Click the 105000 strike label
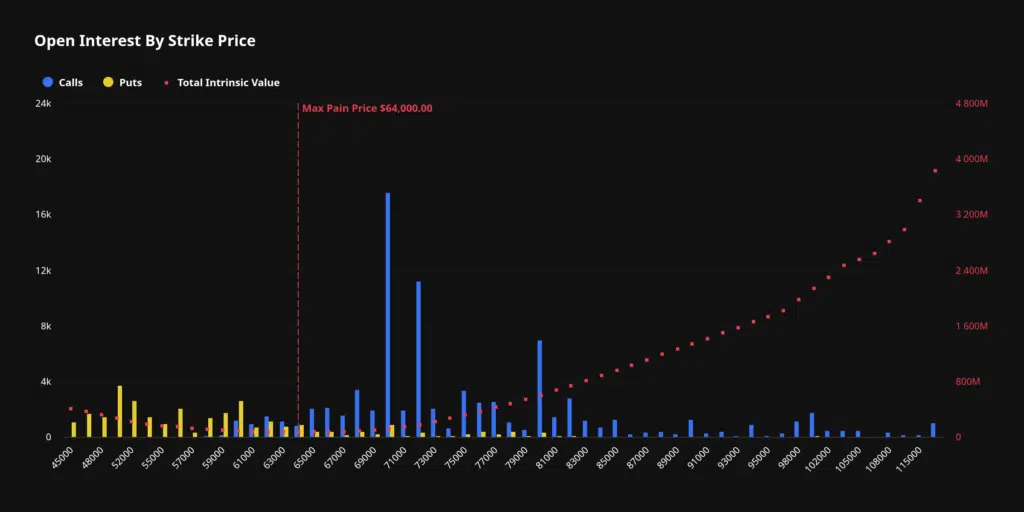The image size is (1024, 512). tap(850, 458)
